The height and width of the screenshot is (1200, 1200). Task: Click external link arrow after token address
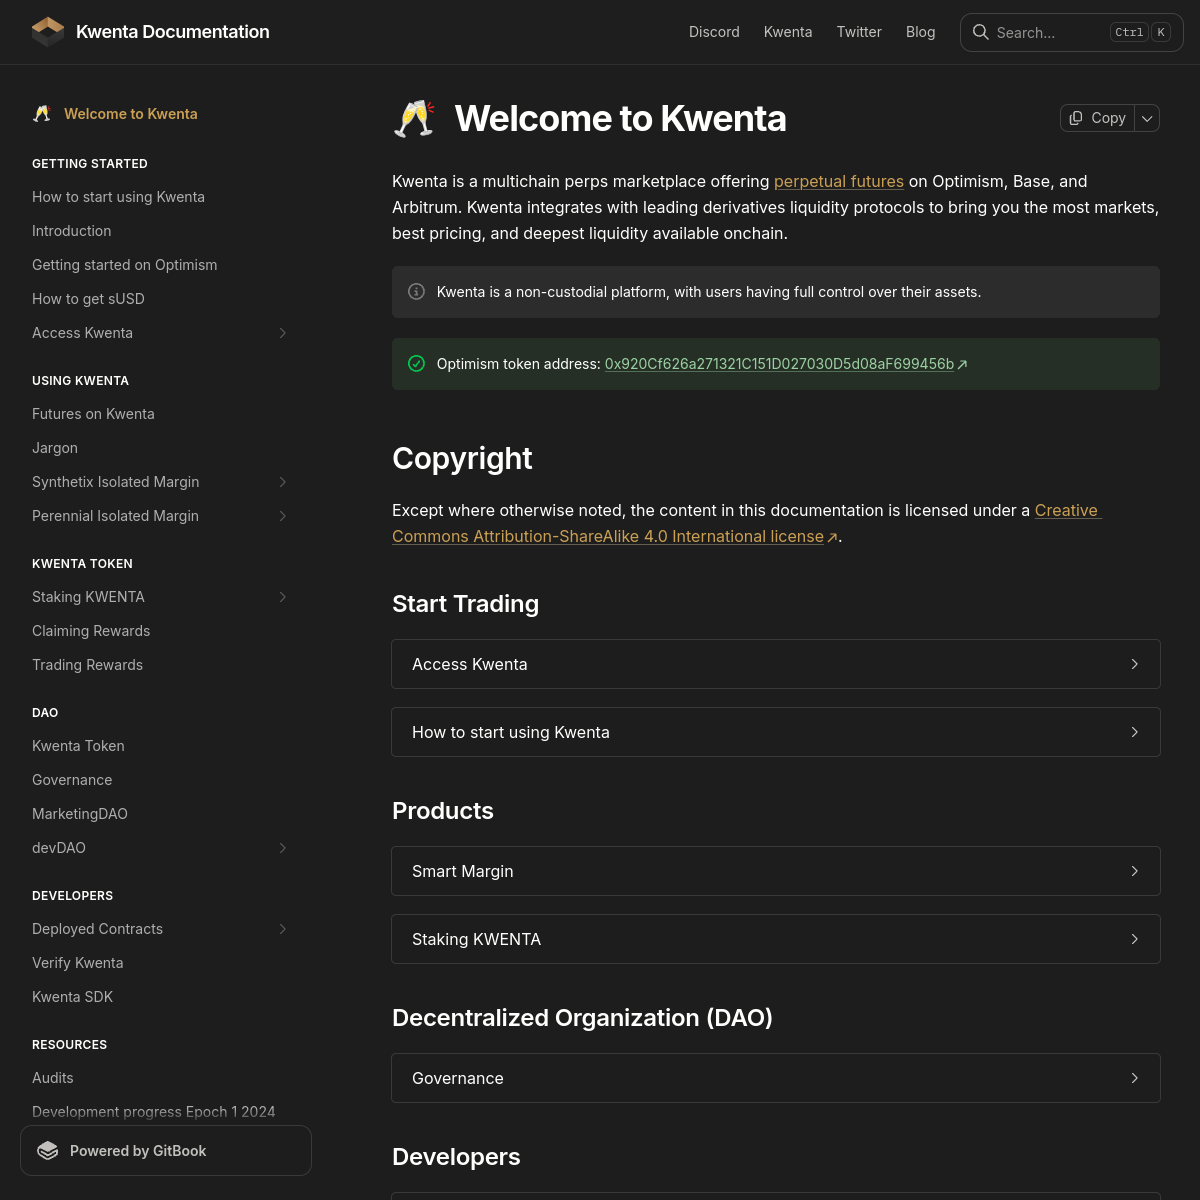[962, 365]
